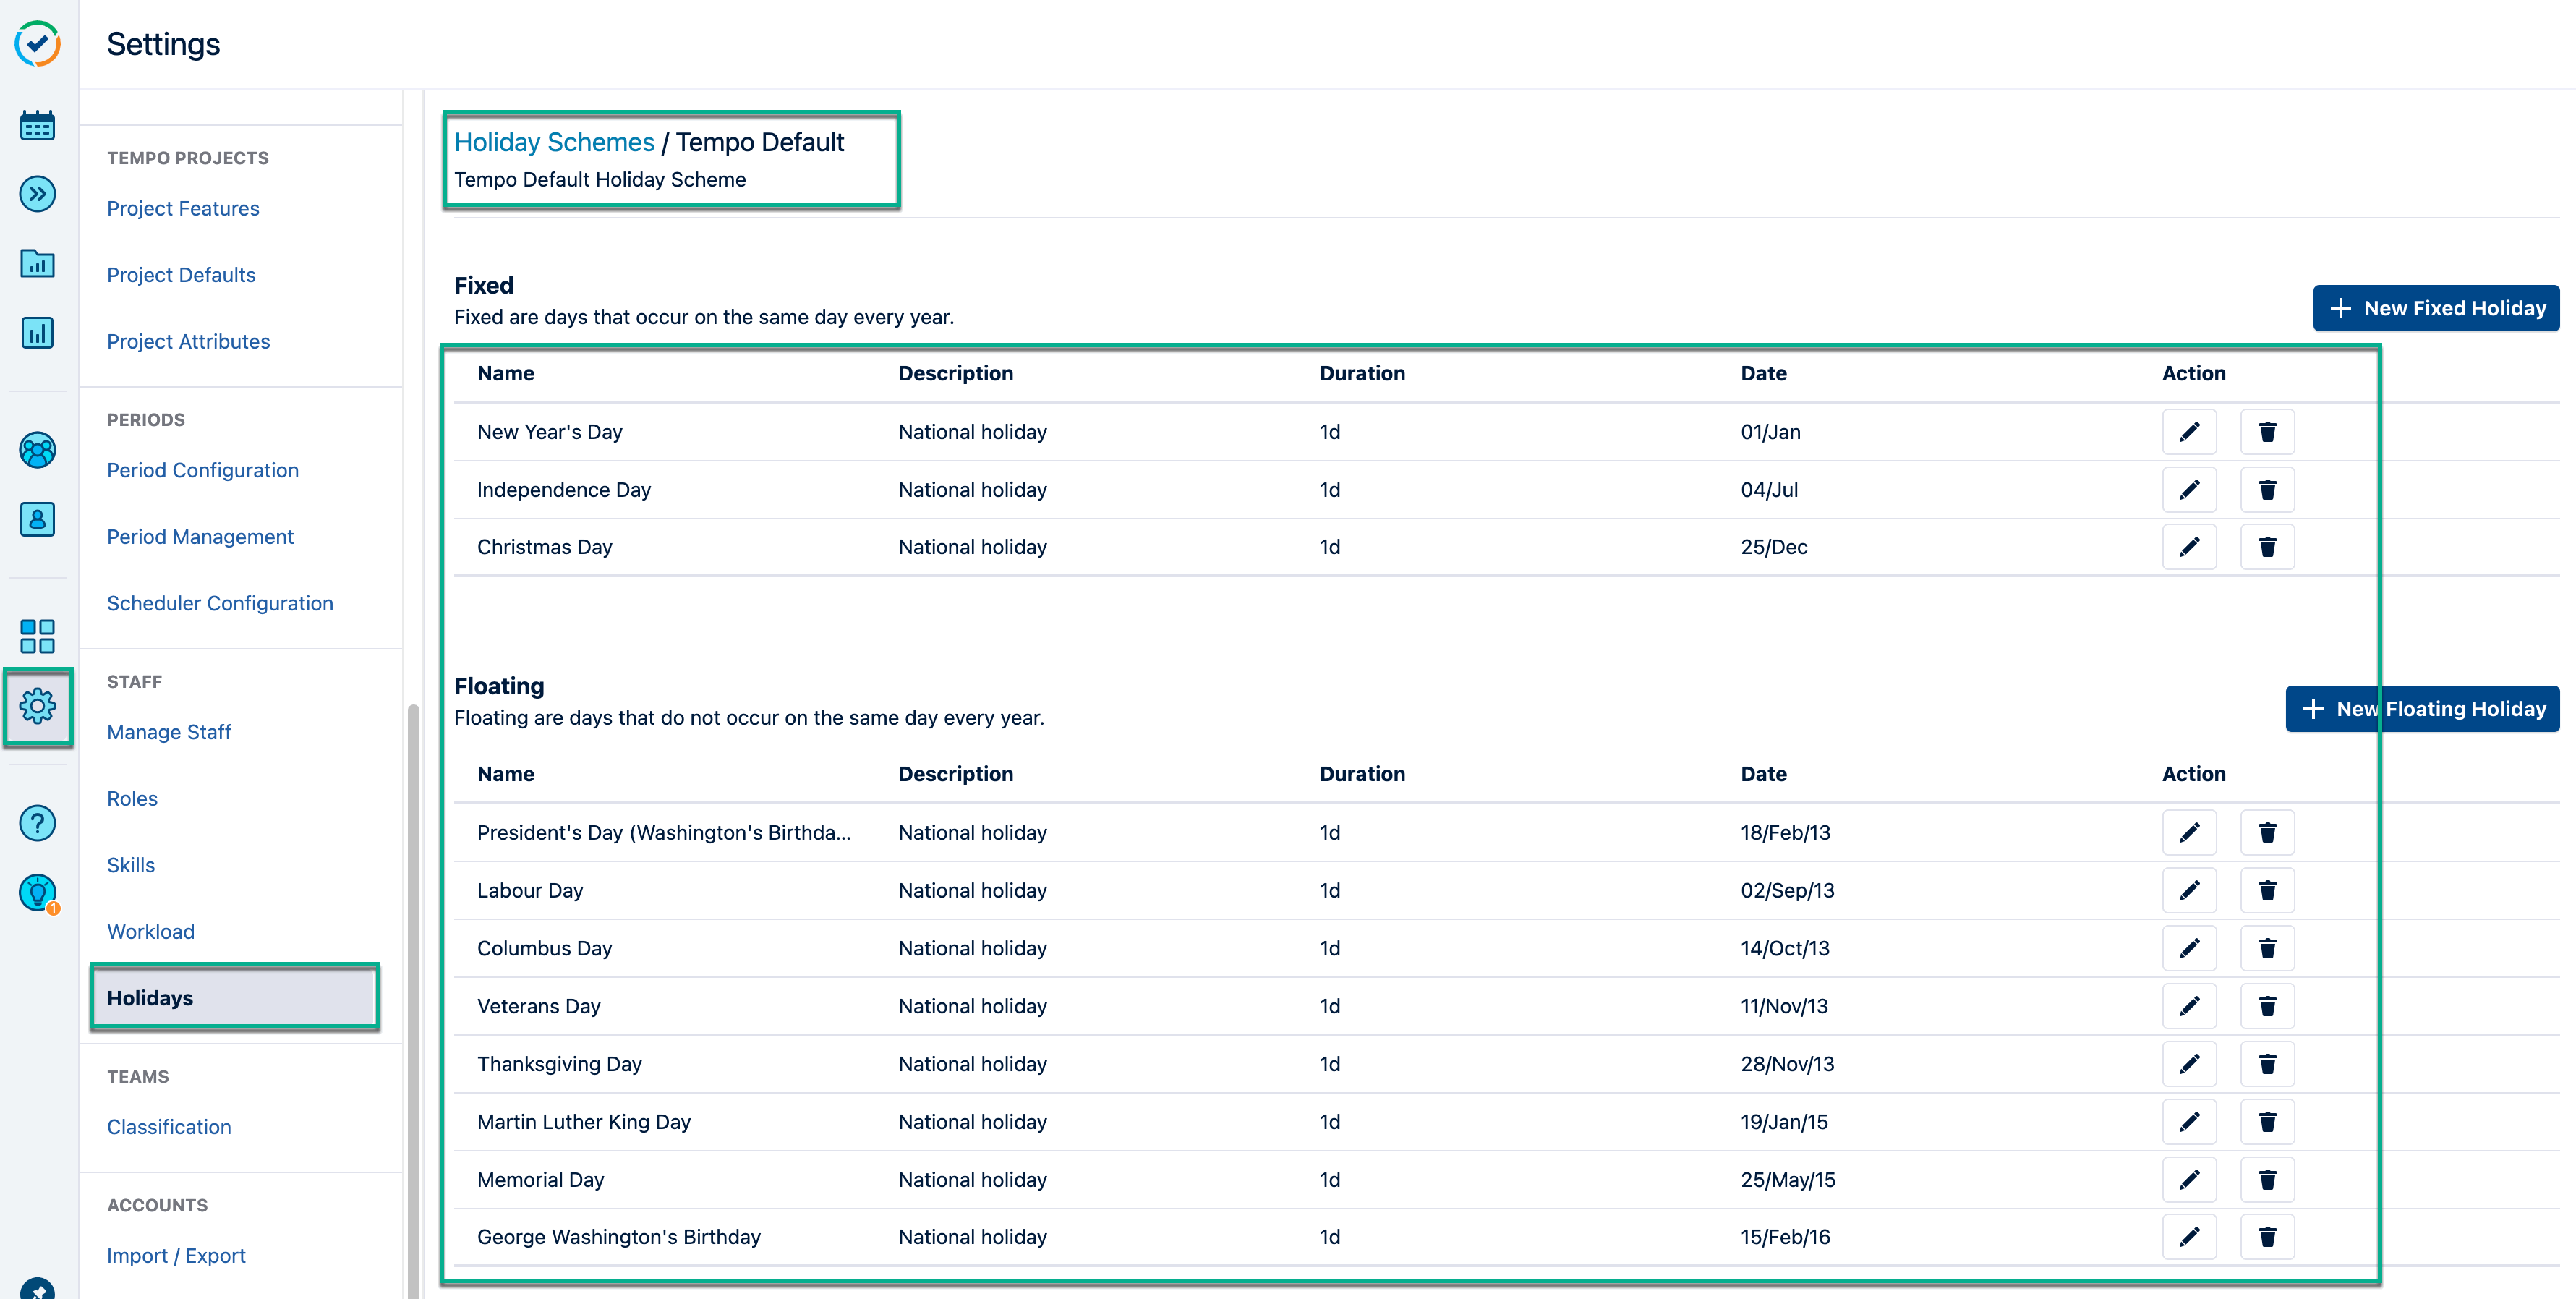Click the apps grid icon in sidebar
The image size is (2576, 1299).
pos(37,636)
